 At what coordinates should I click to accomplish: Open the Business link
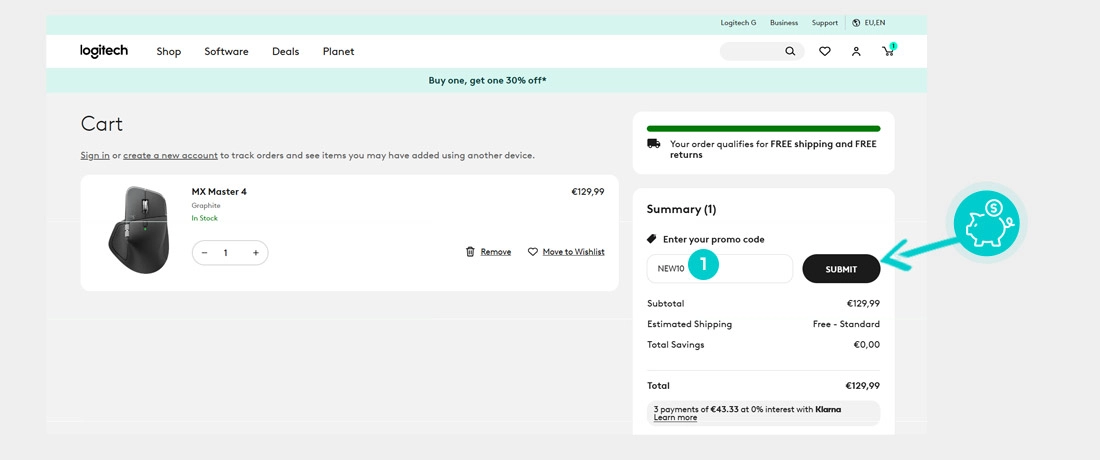784,22
